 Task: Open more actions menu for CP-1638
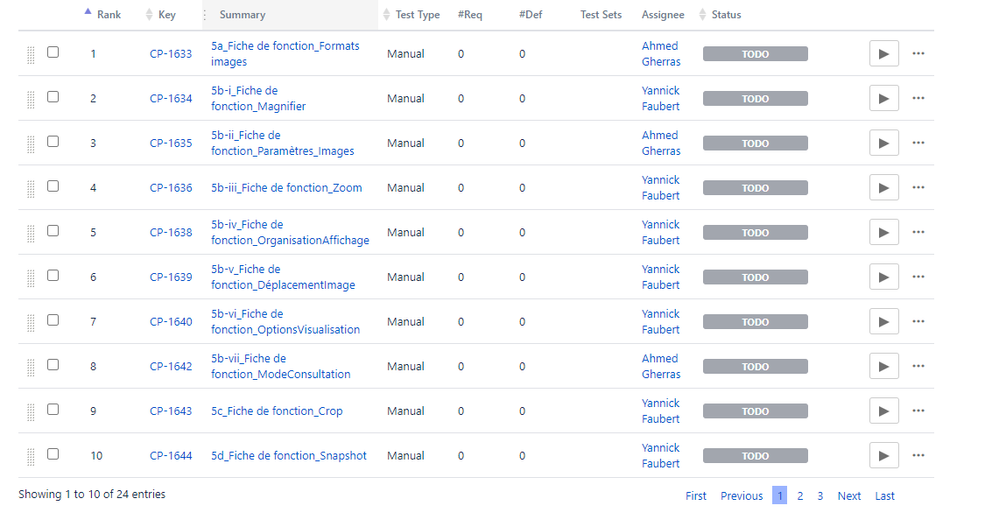click(918, 232)
